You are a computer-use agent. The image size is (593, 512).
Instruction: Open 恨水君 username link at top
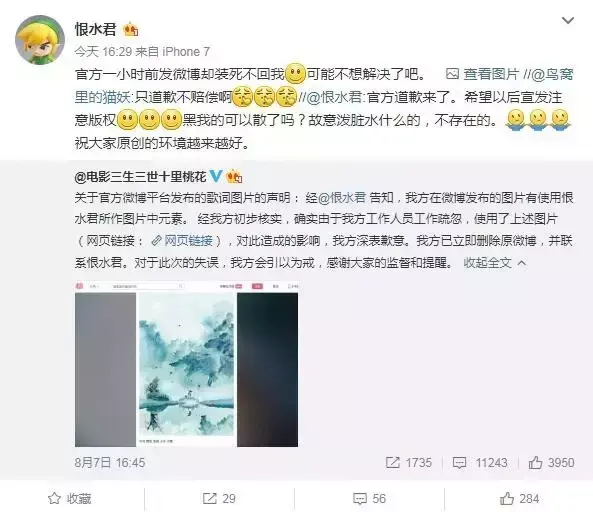(x=95, y=29)
